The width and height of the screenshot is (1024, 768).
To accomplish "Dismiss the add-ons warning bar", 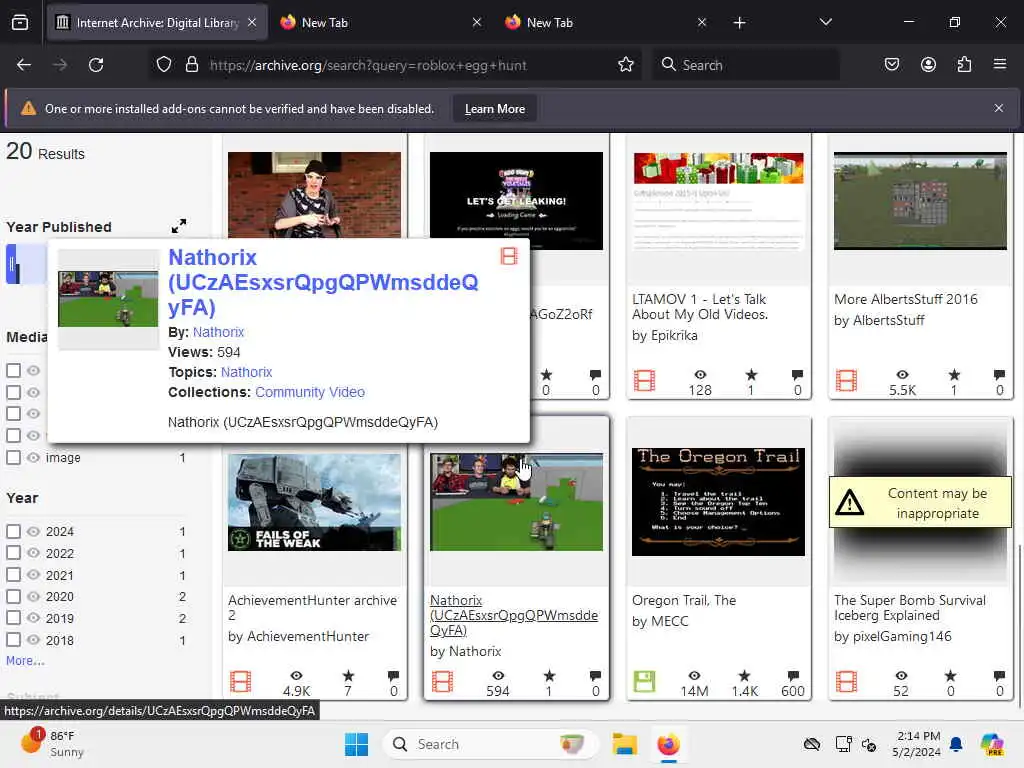I will point(999,108).
